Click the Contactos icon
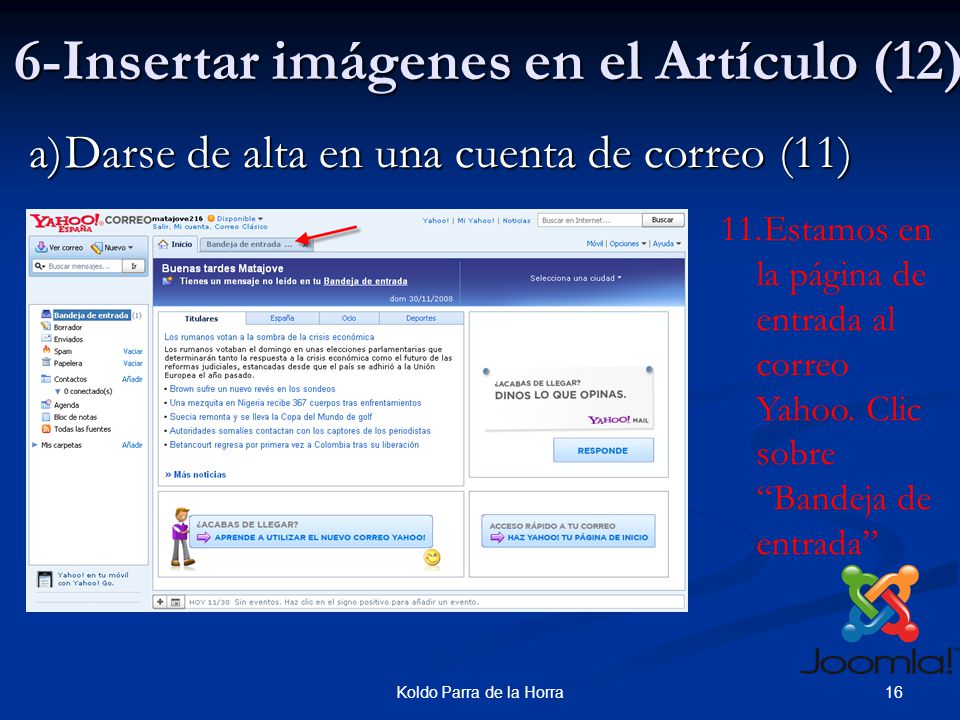Screen dimensions: 960x720 pos(46,379)
